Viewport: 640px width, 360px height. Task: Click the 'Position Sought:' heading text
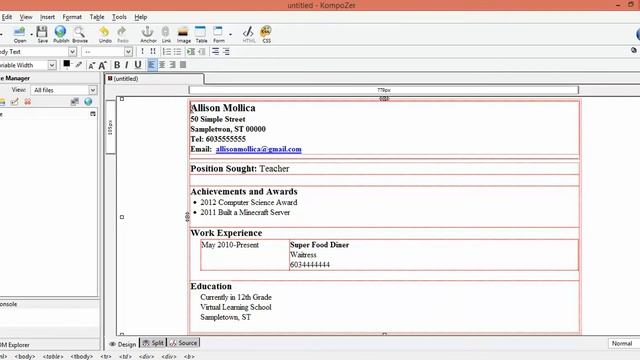[x=224, y=169]
